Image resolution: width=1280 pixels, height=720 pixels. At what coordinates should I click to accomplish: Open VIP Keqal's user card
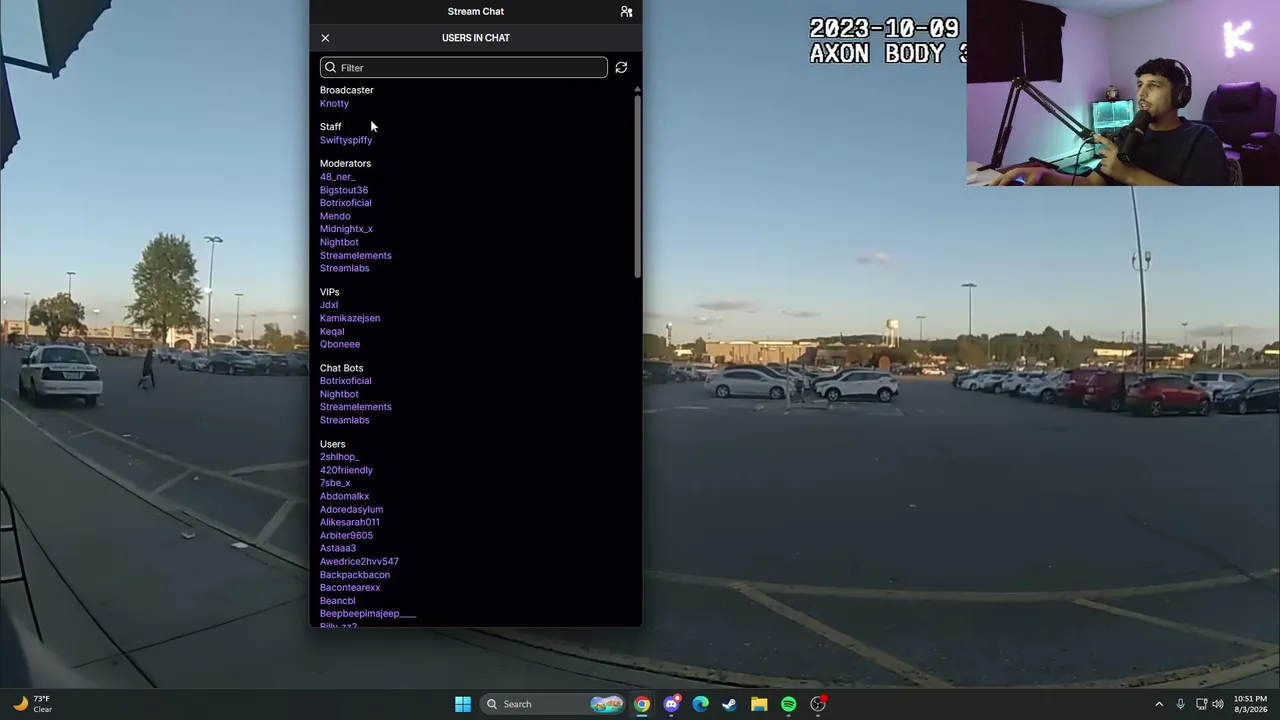click(332, 331)
